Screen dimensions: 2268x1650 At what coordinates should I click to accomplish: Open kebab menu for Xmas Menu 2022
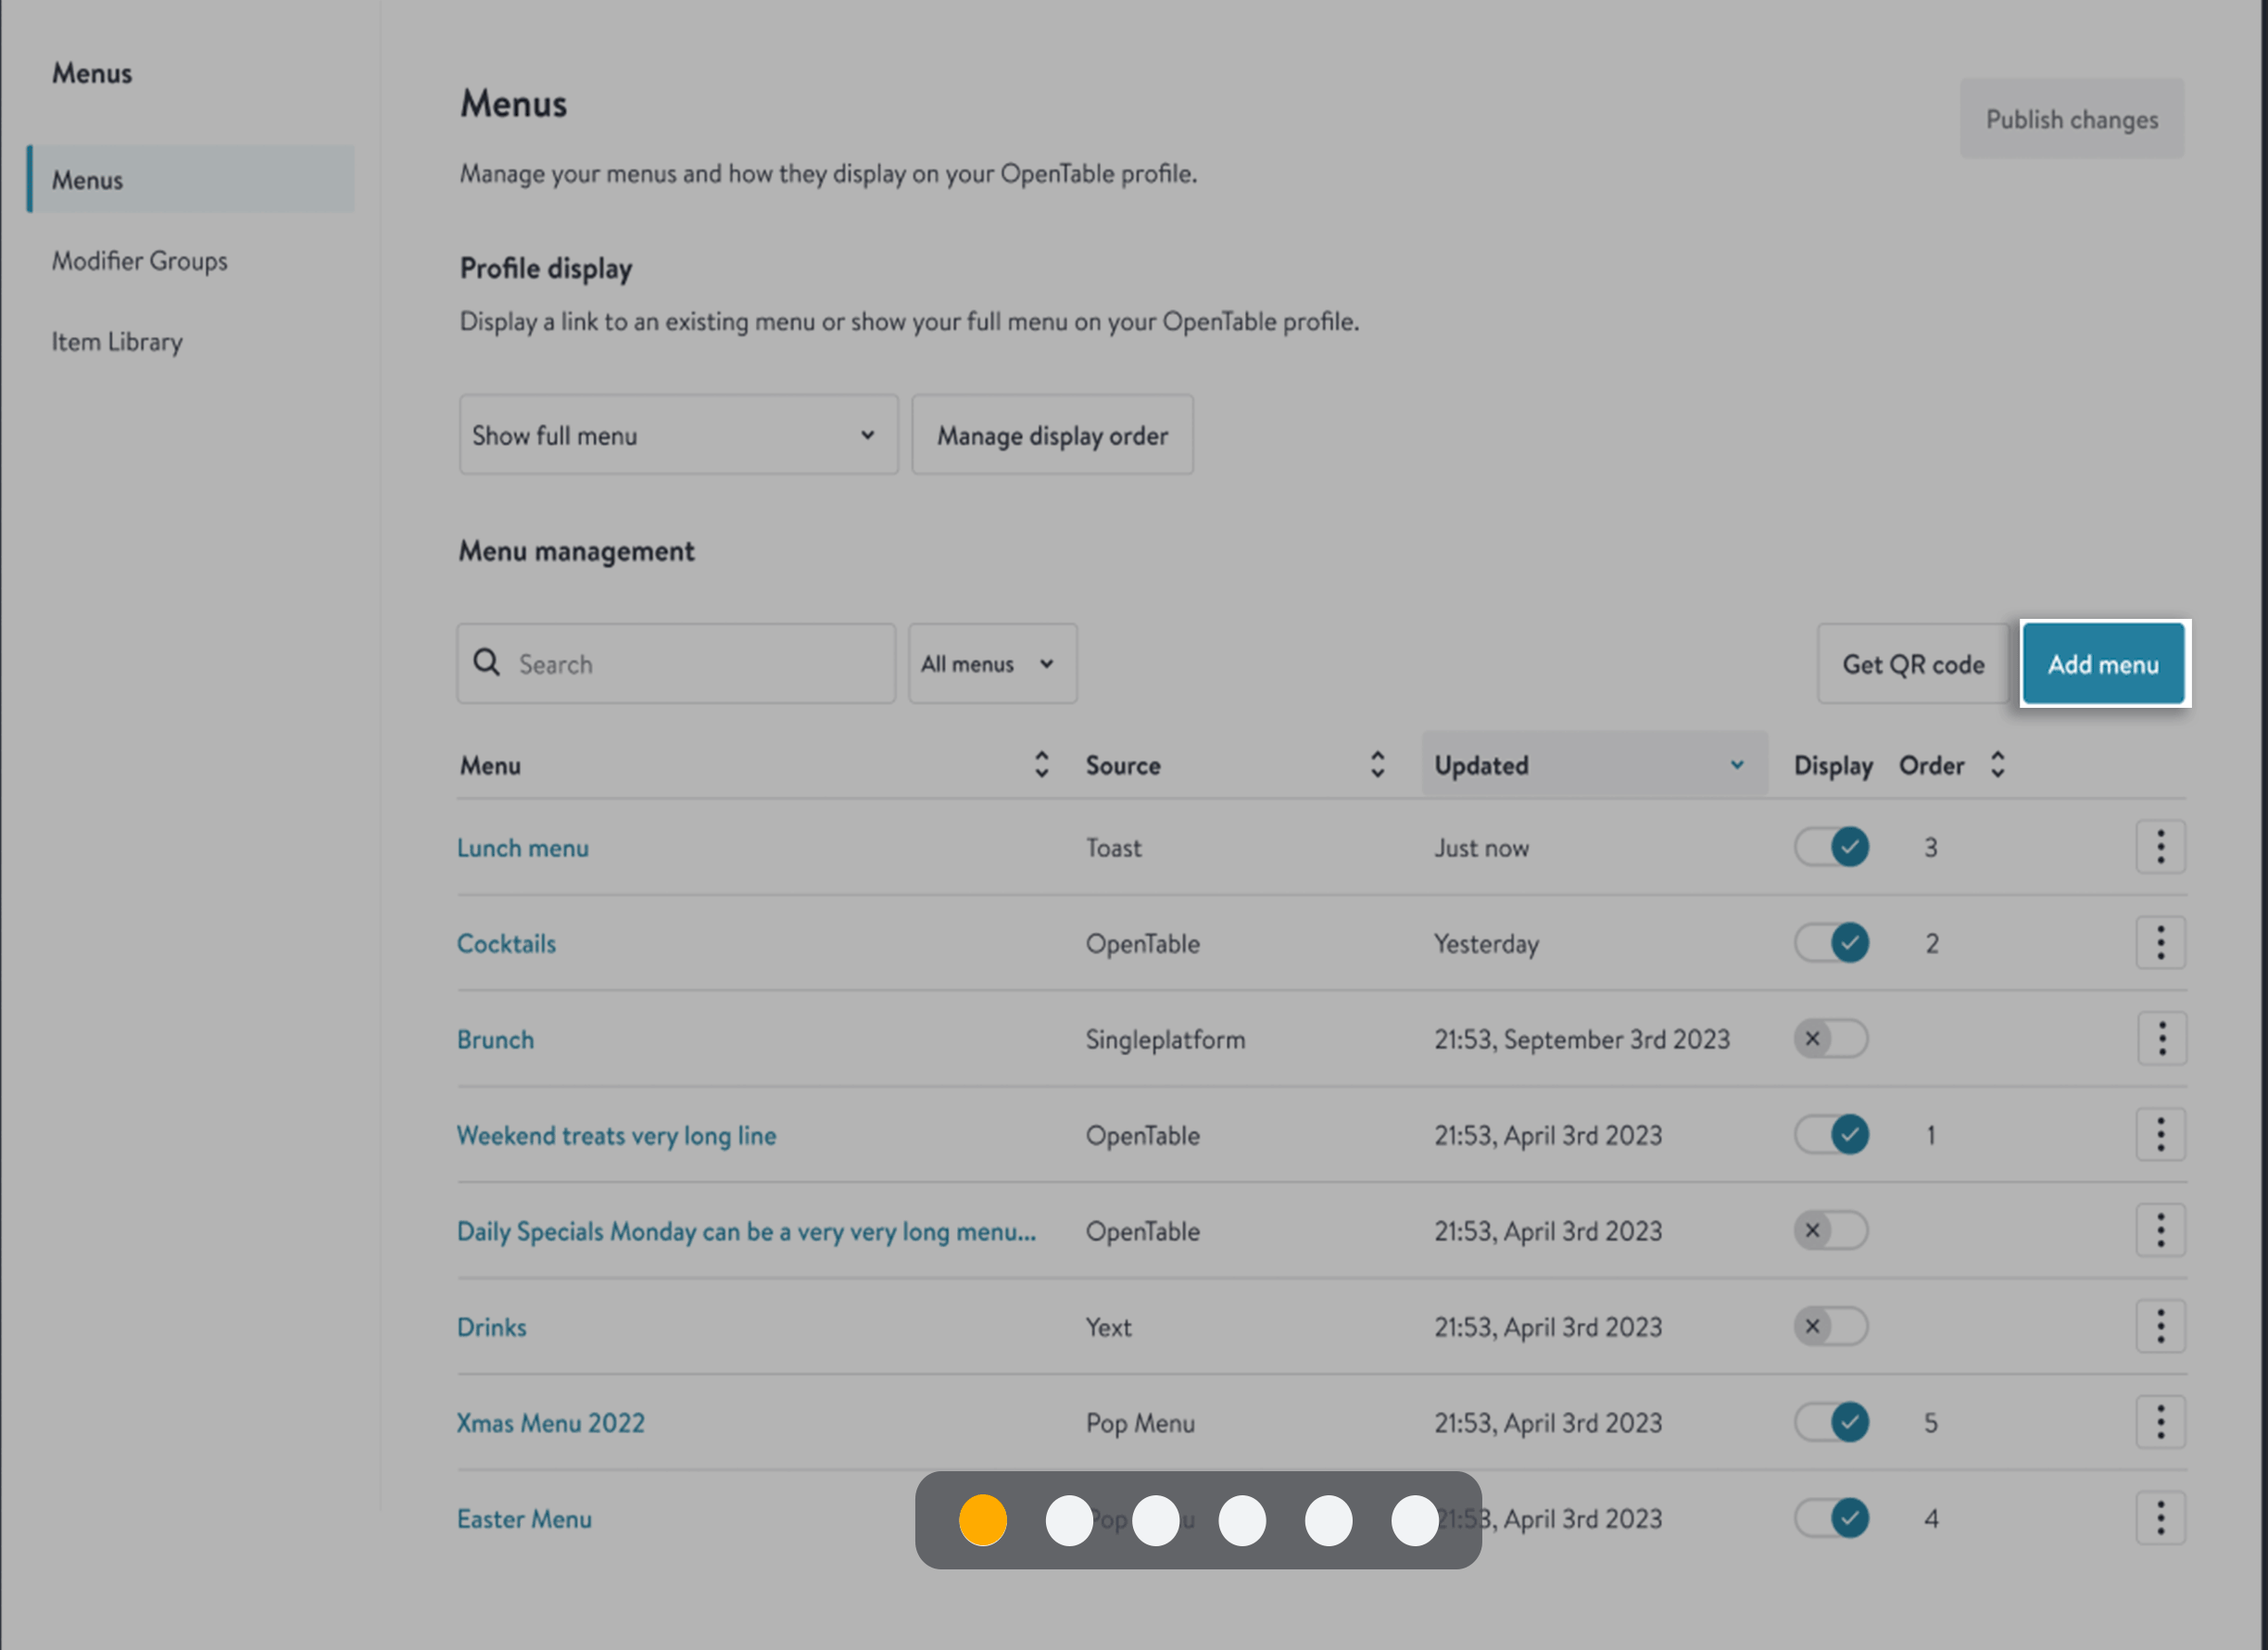tap(2160, 1423)
